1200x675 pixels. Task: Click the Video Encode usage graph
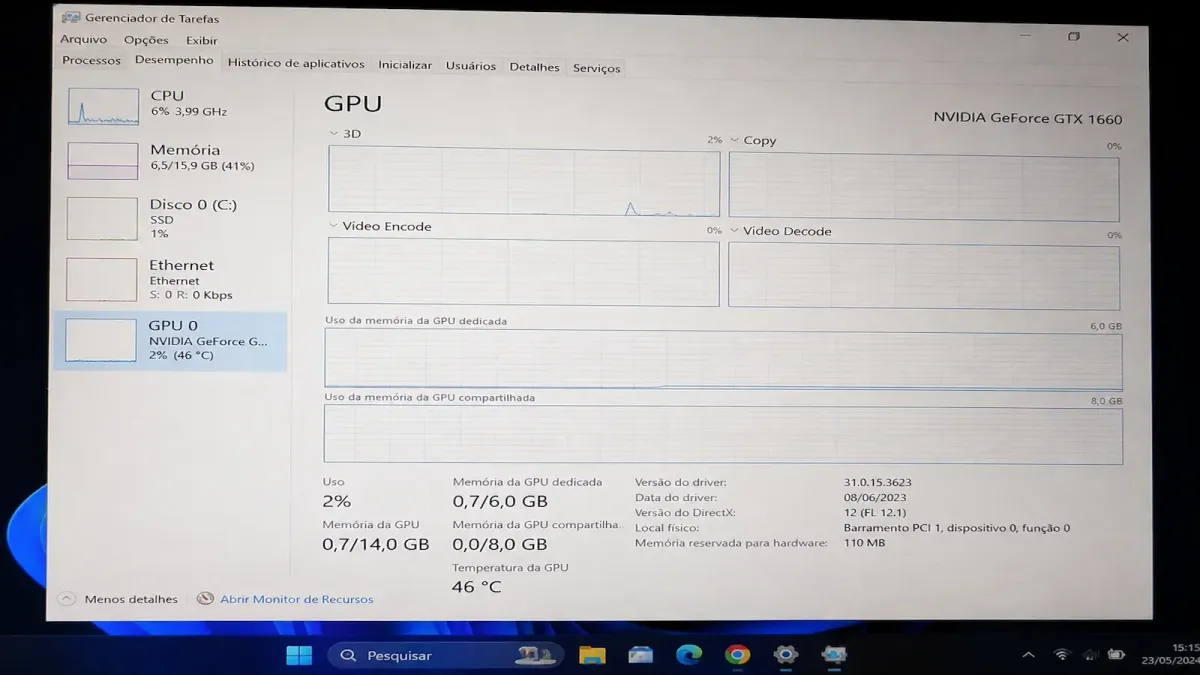524,272
